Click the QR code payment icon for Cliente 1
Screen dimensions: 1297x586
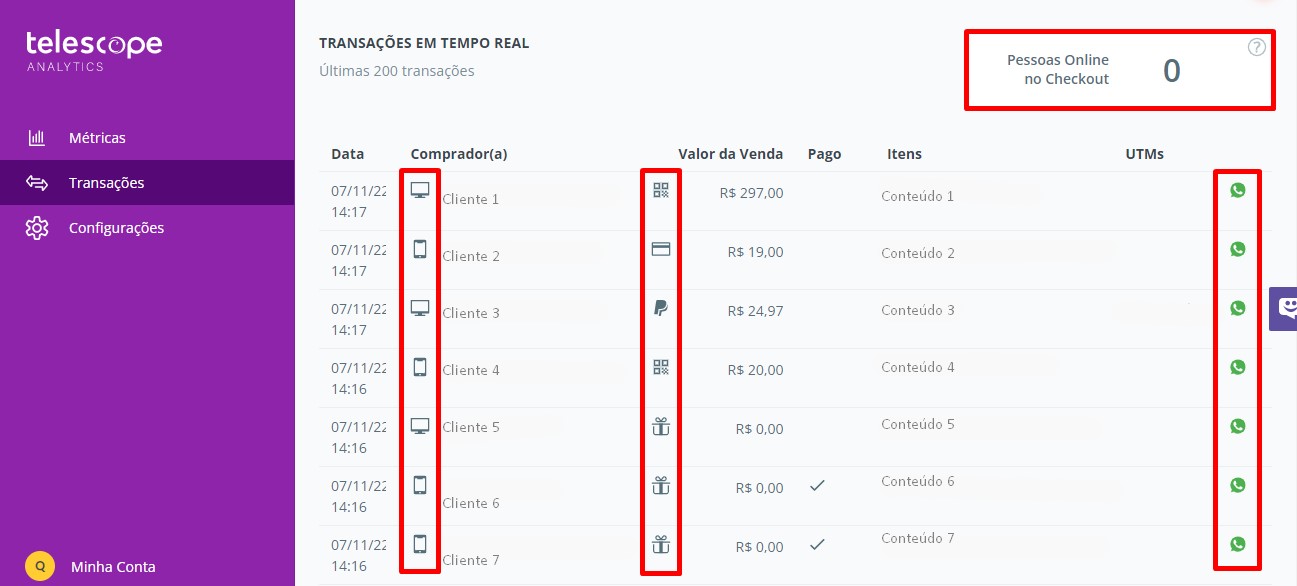[661, 190]
